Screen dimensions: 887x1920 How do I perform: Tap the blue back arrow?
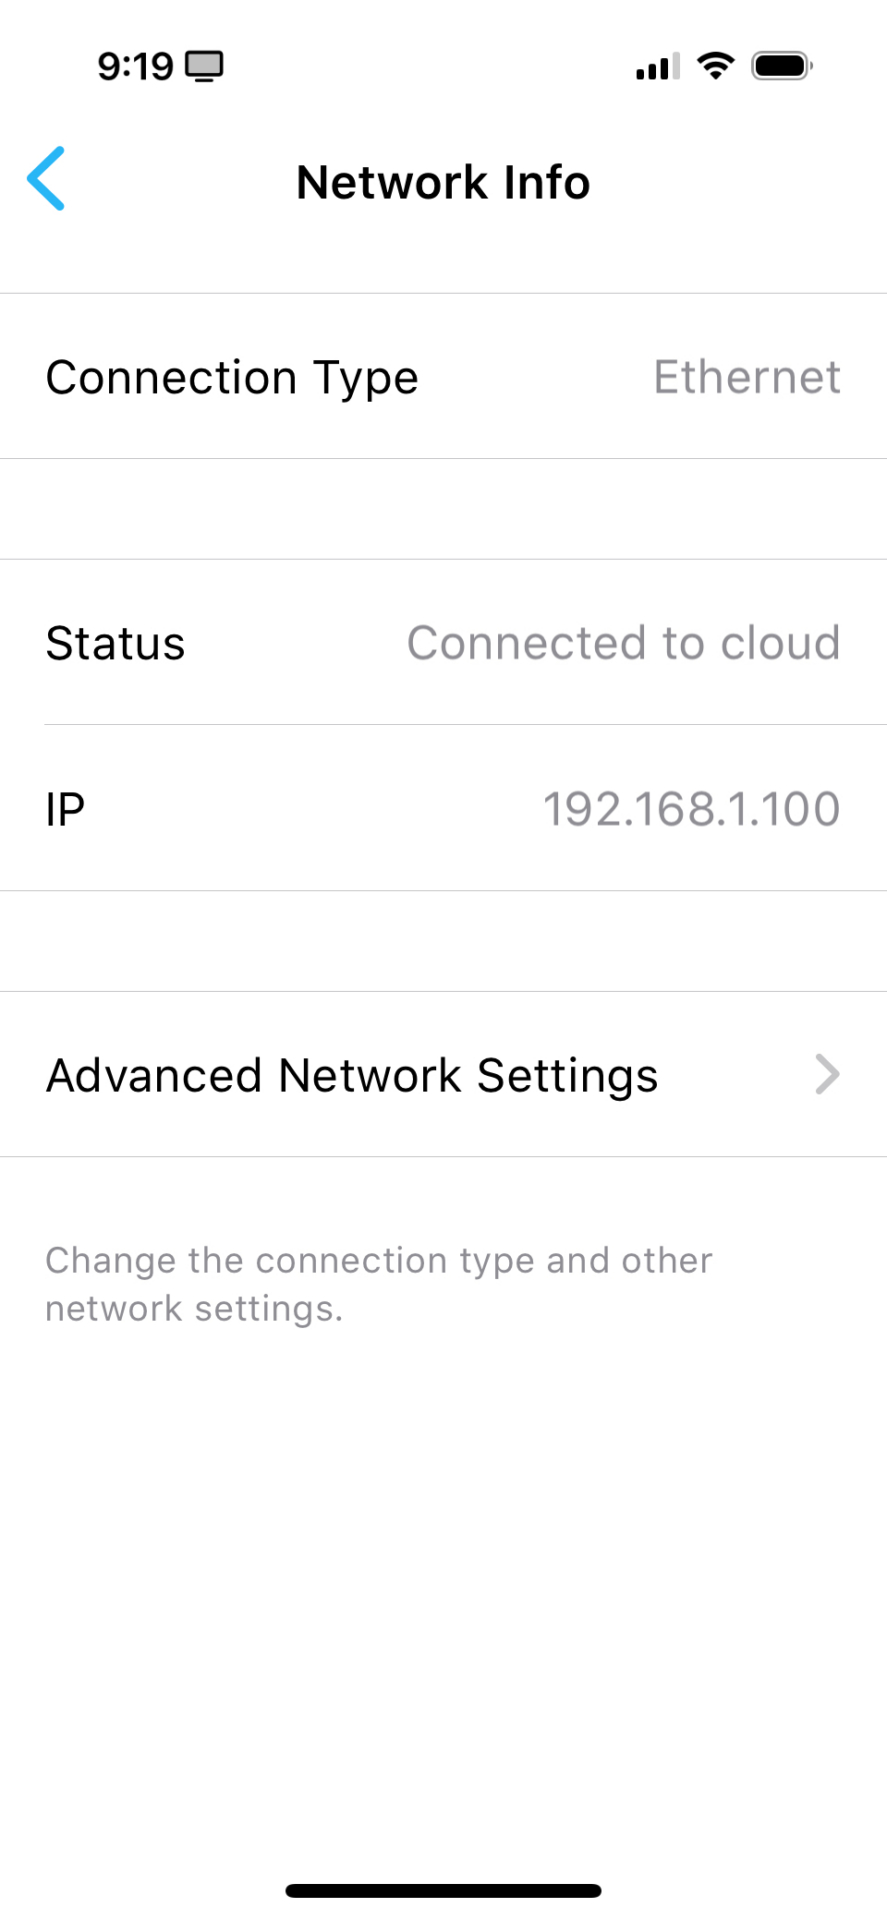pyautogui.click(x=46, y=179)
